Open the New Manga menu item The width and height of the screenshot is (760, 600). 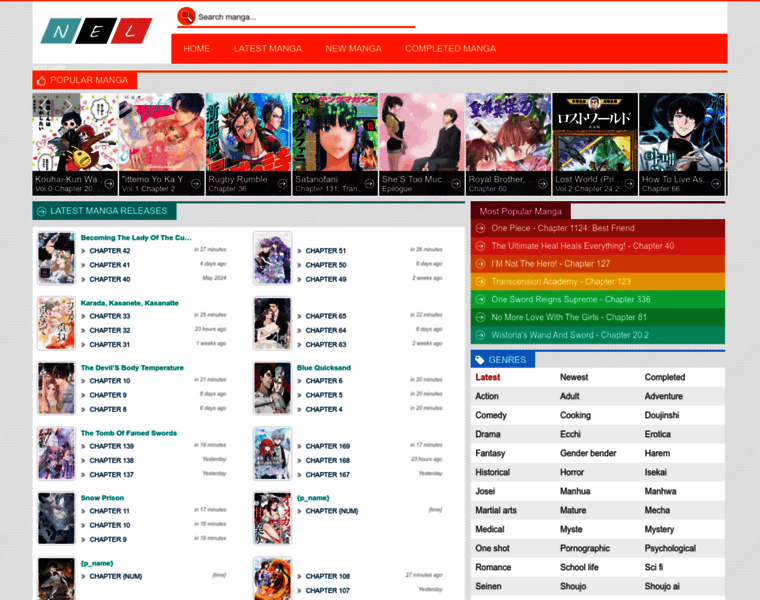point(353,48)
